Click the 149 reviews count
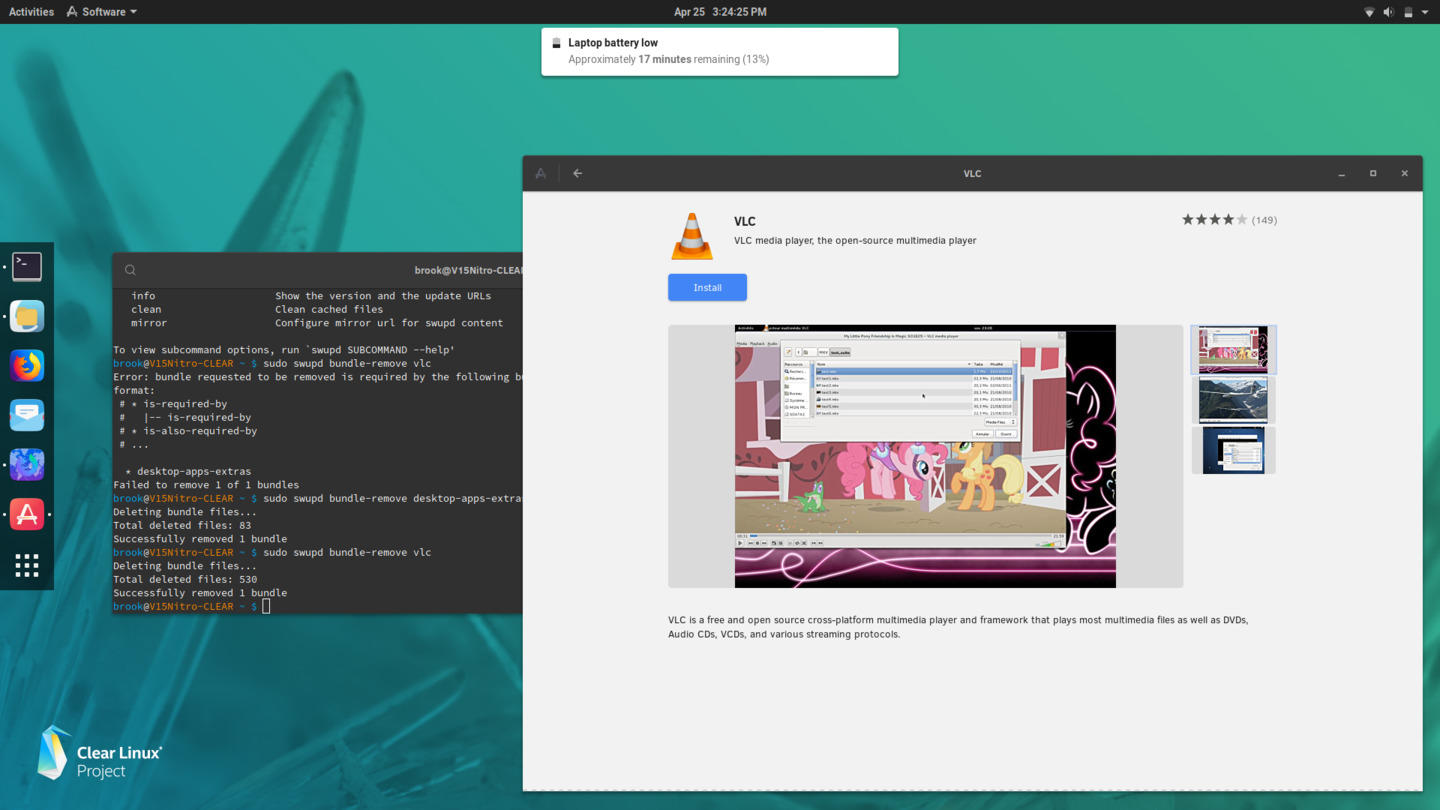This screenshot has width=1440, height=810. pyautogui.click(x=1264, y=220)
